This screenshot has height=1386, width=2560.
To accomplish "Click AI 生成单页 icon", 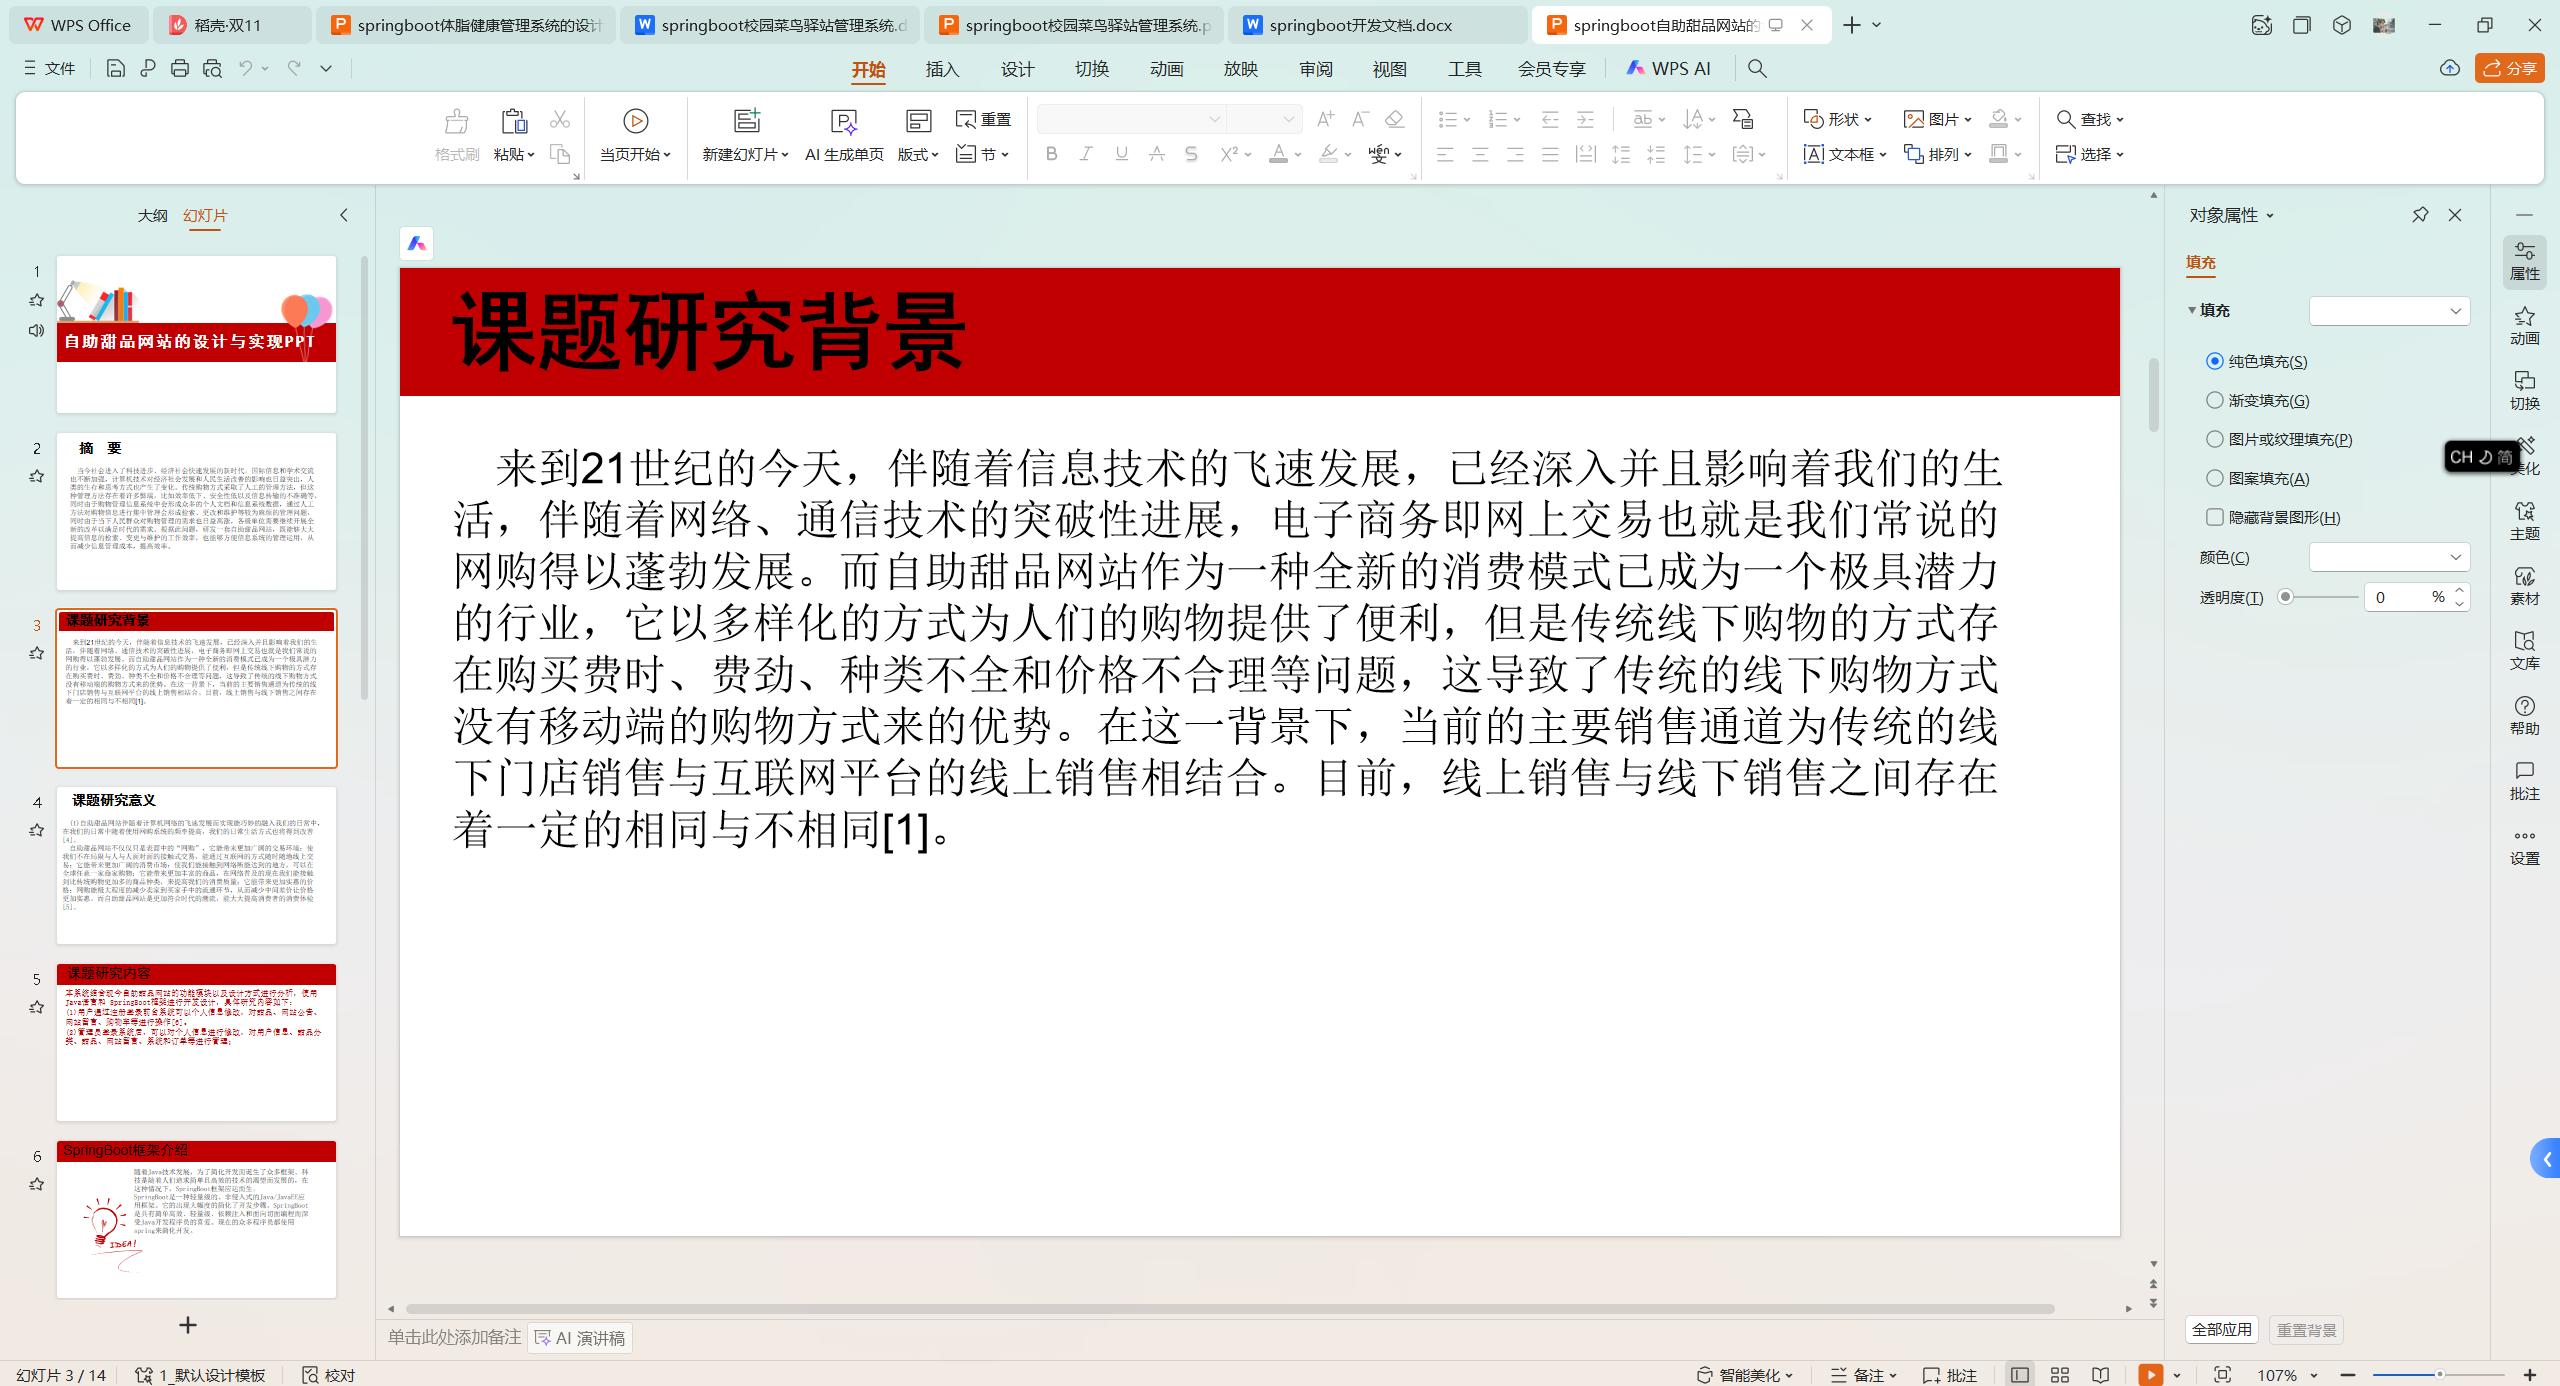I will coord(844,122).
